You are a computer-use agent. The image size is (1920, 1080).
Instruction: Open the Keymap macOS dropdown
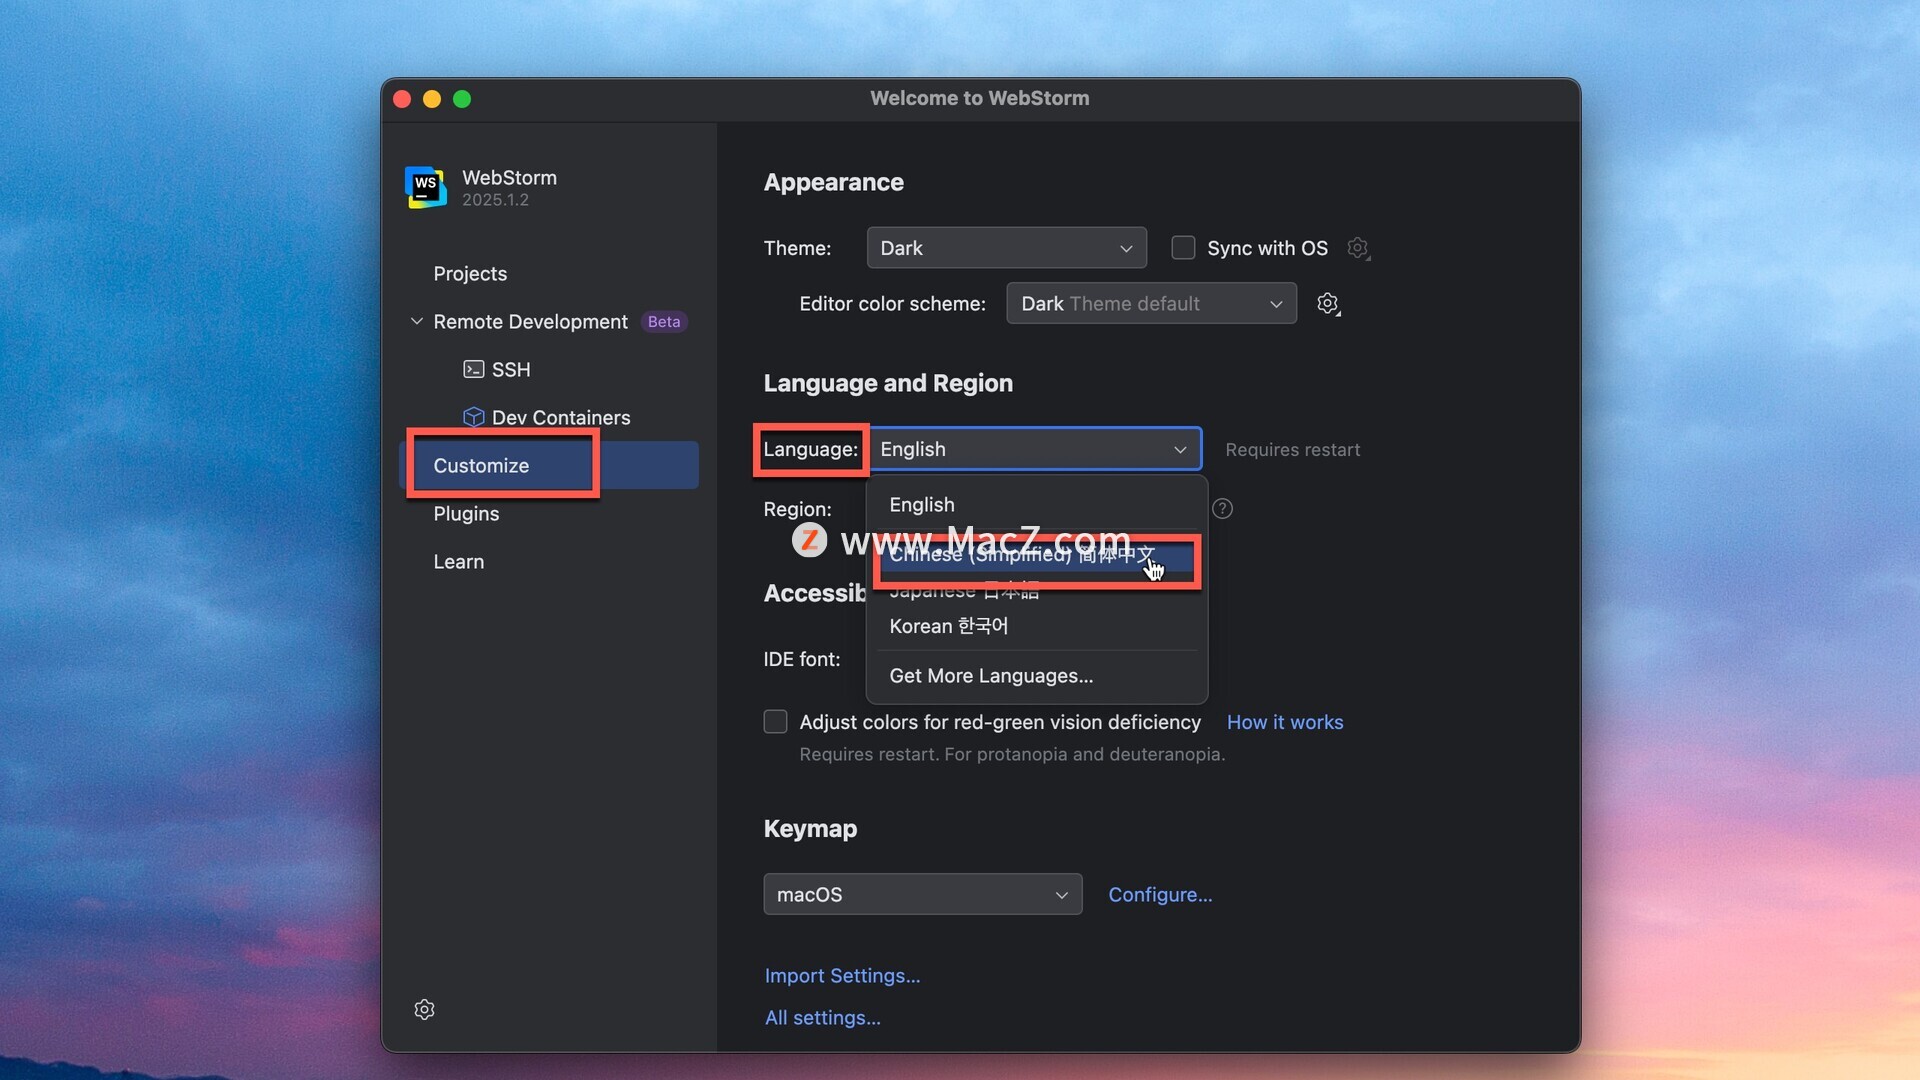pyautogui.click(x=922, y=894)
